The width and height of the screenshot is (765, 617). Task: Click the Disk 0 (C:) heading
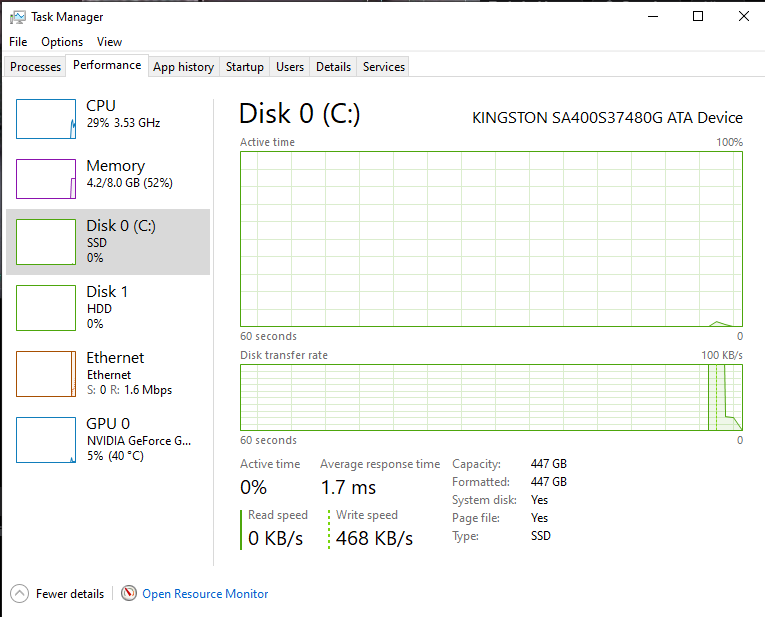pos(300,114)
